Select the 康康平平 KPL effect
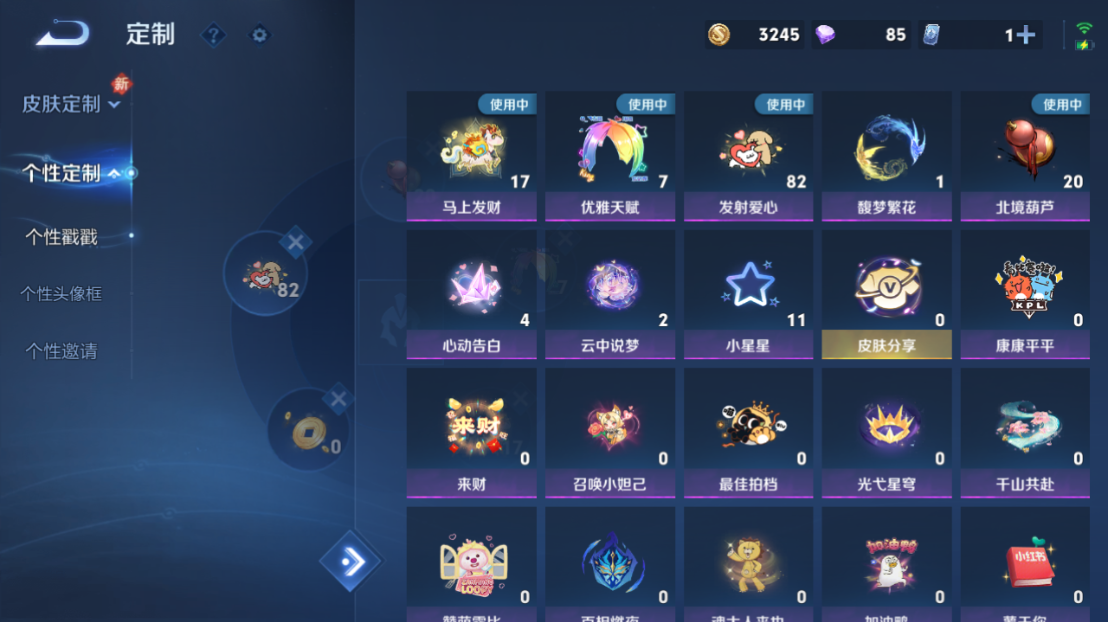1108x622 pixels. [1025, 295]
